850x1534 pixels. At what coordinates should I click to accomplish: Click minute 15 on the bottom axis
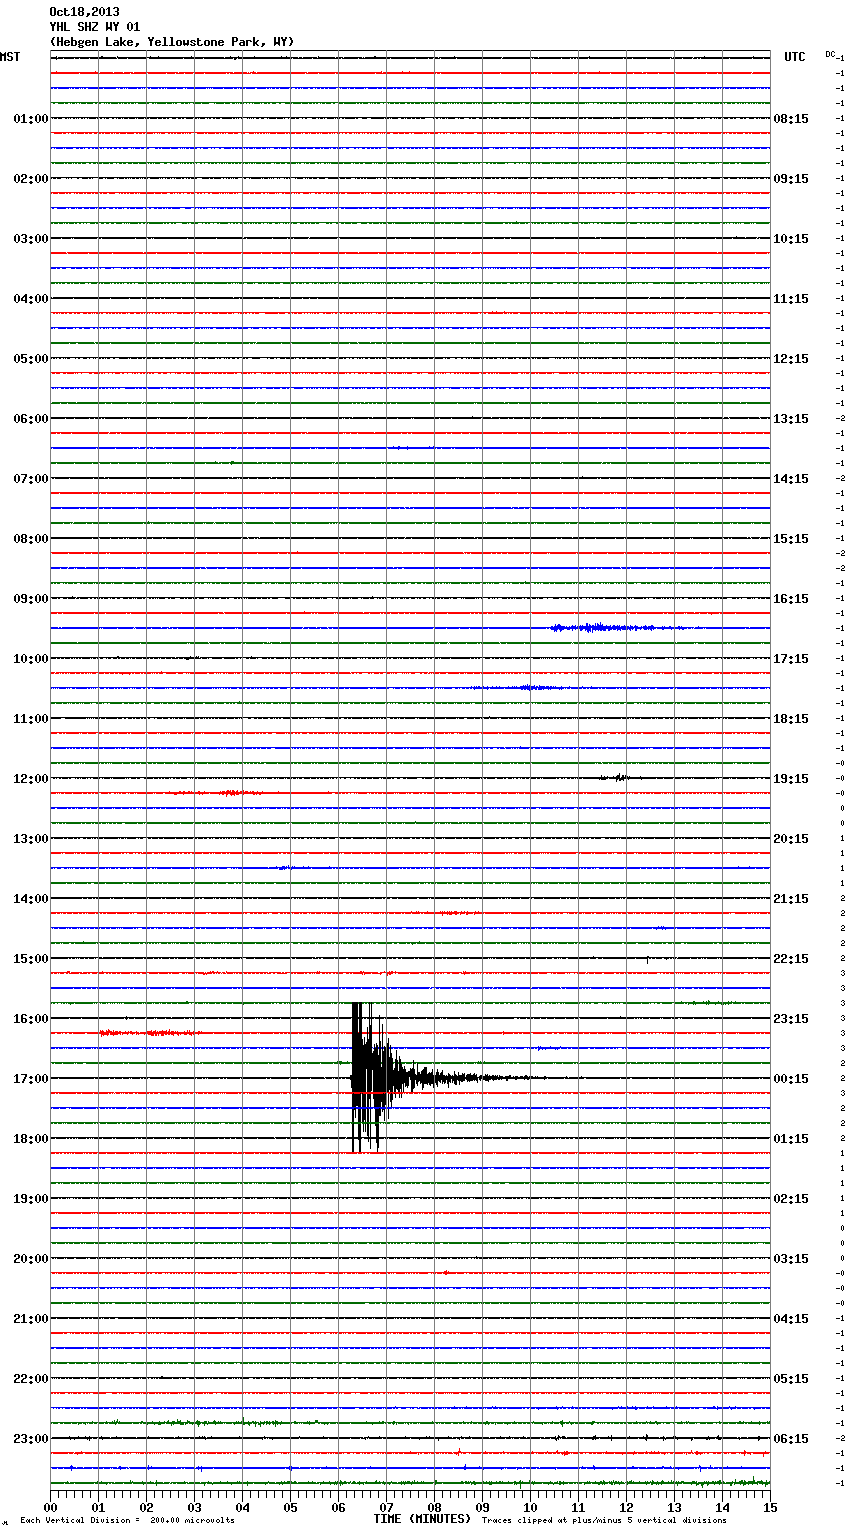[x=769, y=1507]
